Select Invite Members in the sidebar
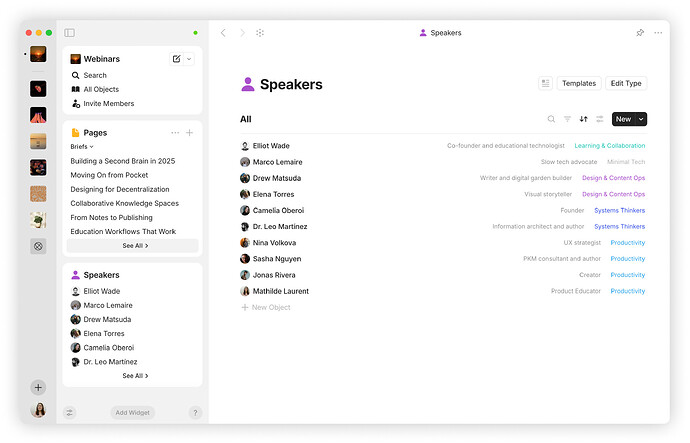The image size is (690, 443). pyautogui.click(x=109, y=103)
